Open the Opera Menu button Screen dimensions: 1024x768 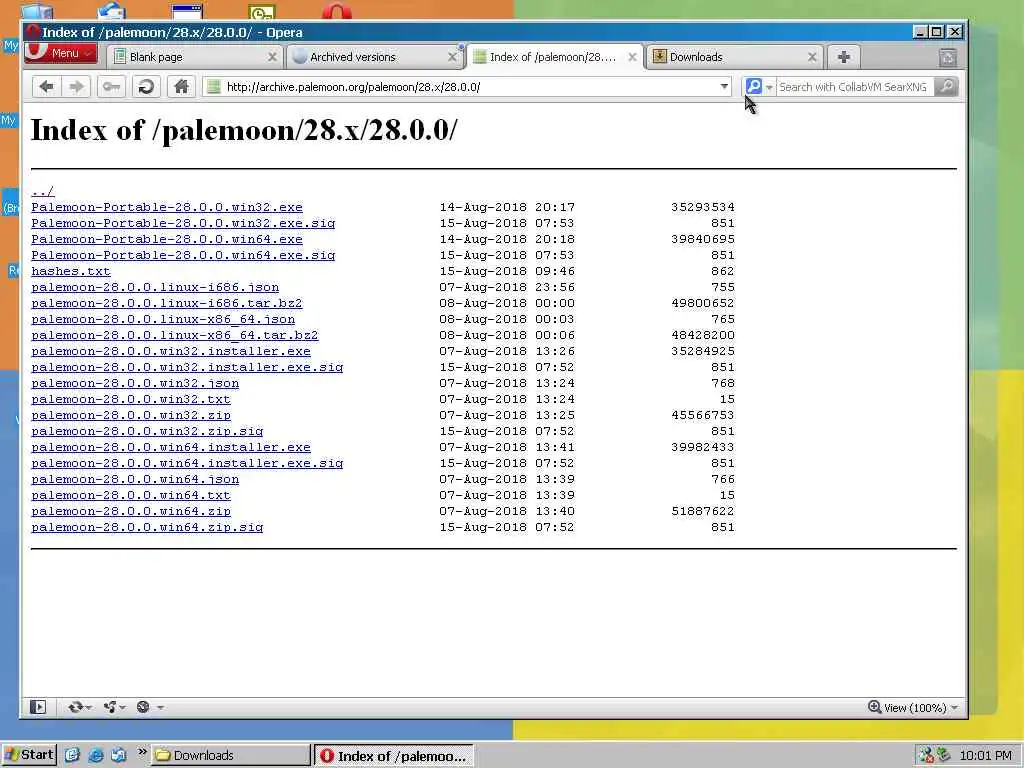pyautogui.click(x=61, y=54)
